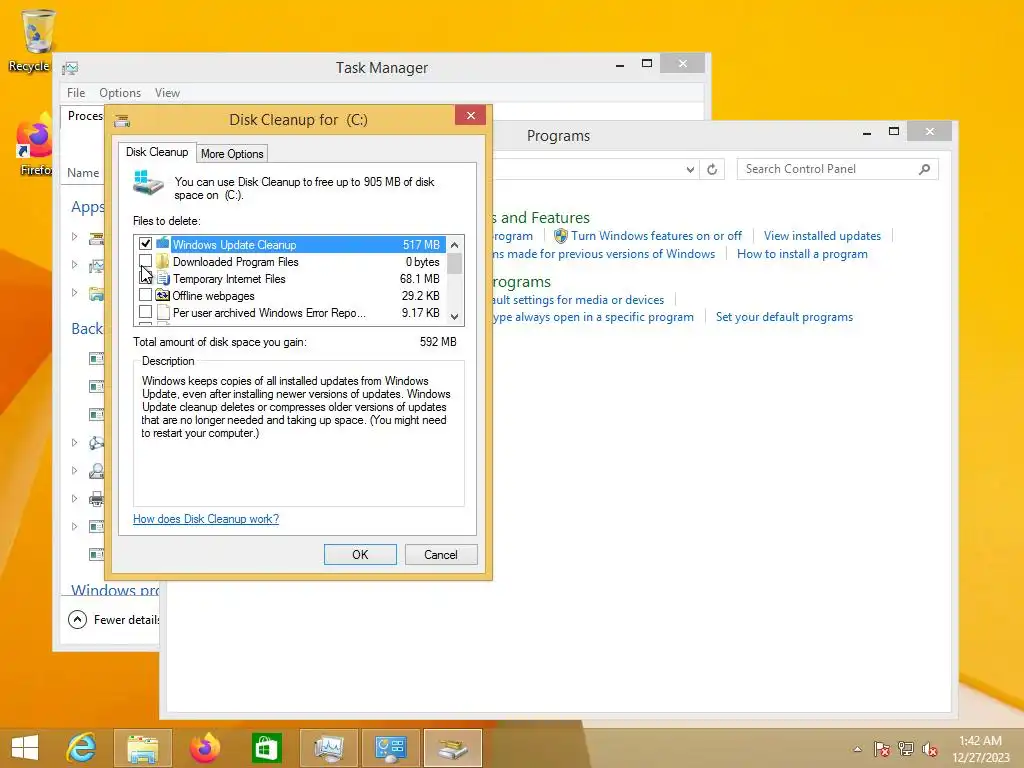Click the Windows Start button
The height and width of the screenshot is (768, 1024).
[25, 748]
